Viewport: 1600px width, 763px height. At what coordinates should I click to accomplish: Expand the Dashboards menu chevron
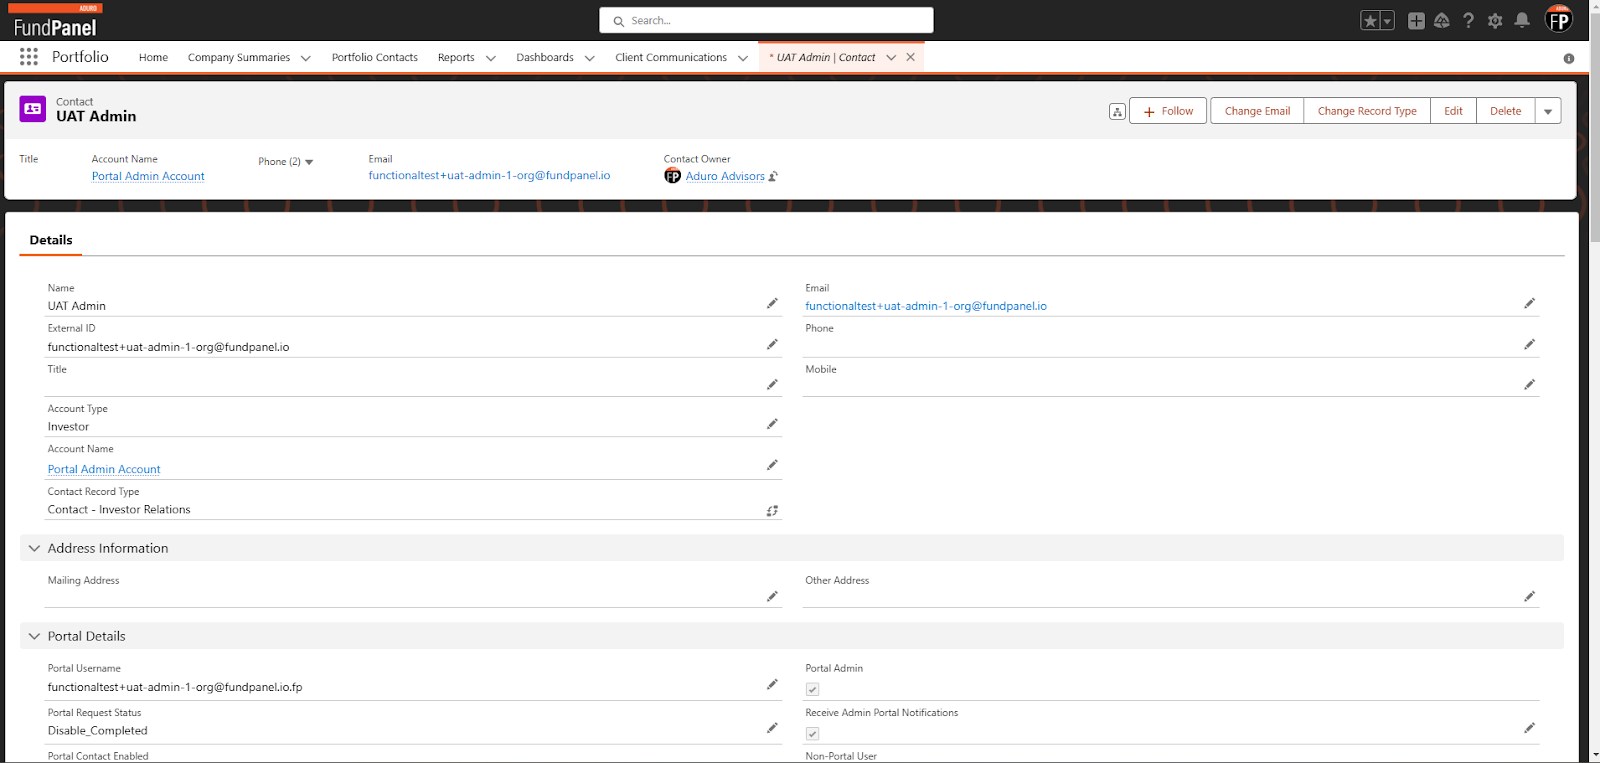(x=590, y=58)
